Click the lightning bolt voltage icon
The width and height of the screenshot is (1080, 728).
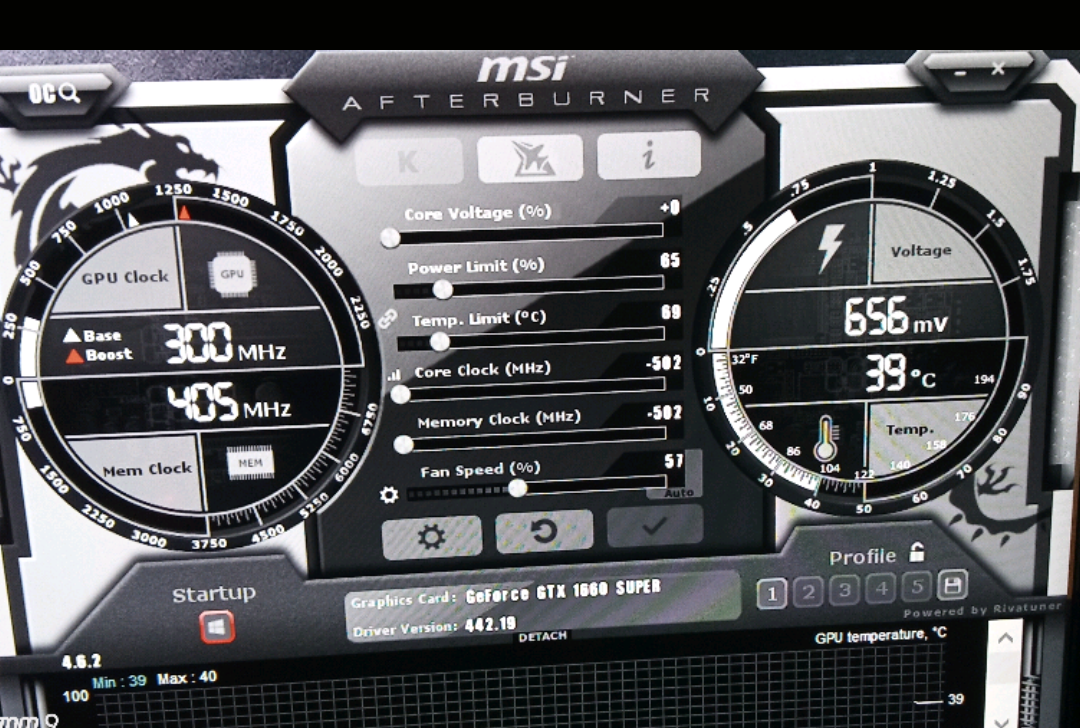830,248
